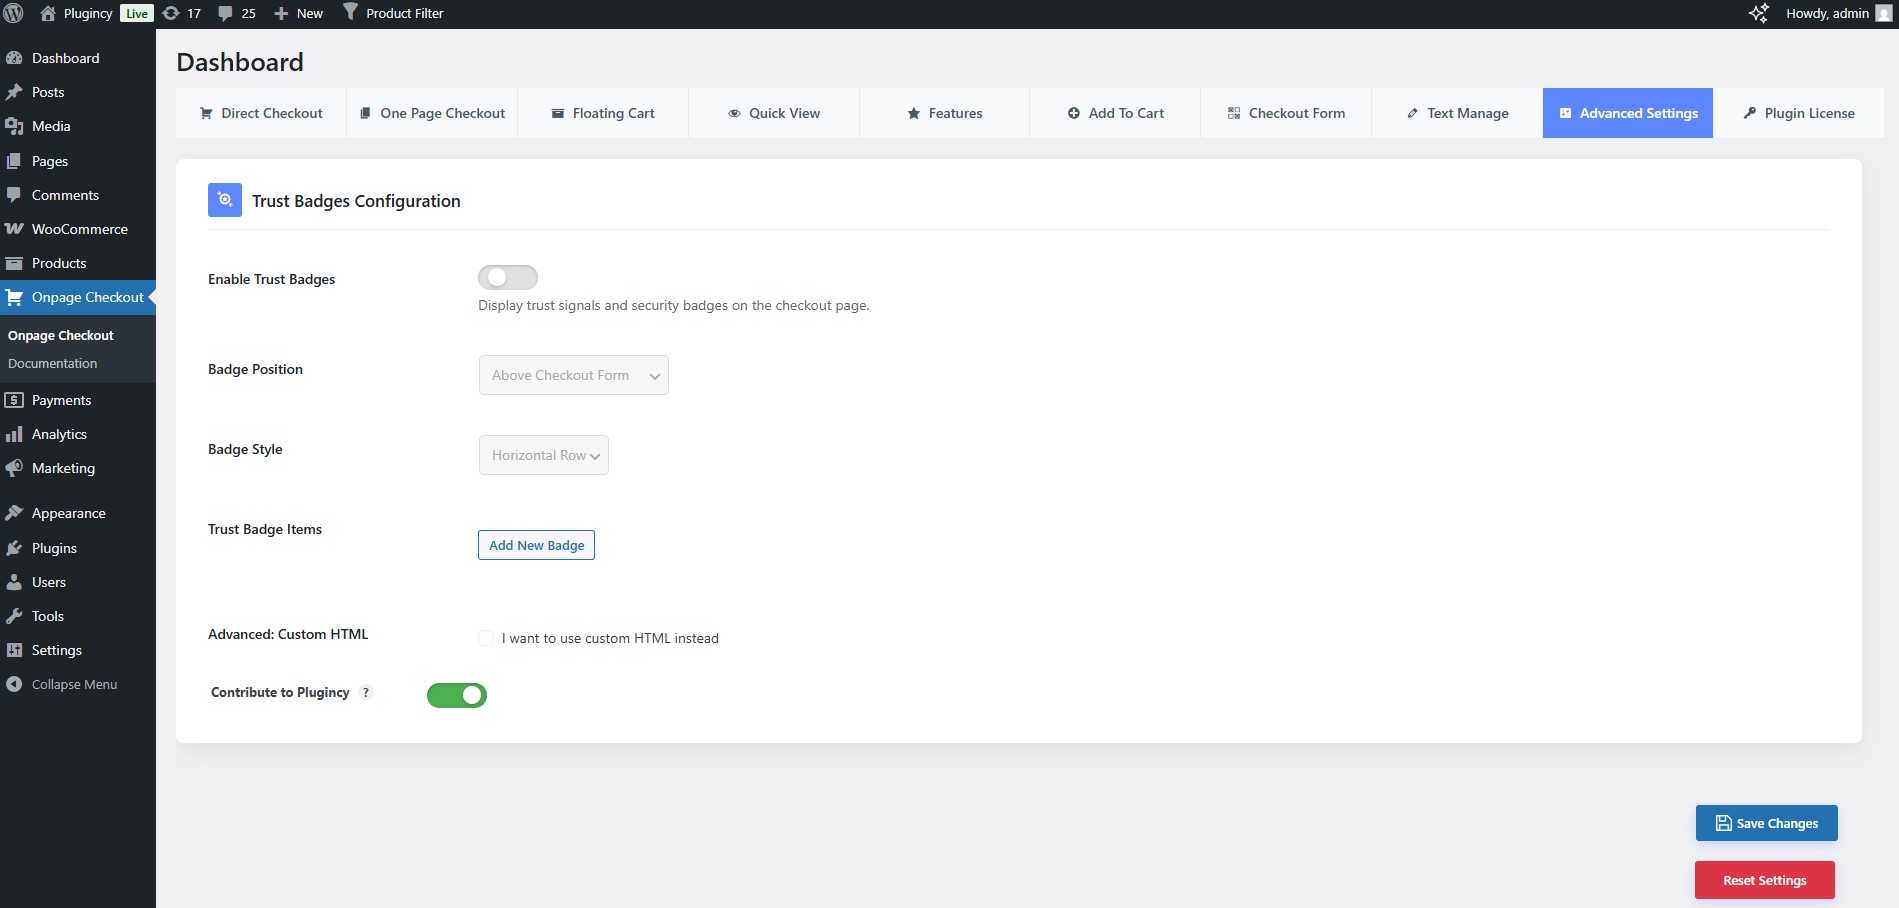Image resolution: width=1899 pixels, height=908 pixels.
Task: Expand the WooCommerce sidebar menu
Action: (78, 229)
